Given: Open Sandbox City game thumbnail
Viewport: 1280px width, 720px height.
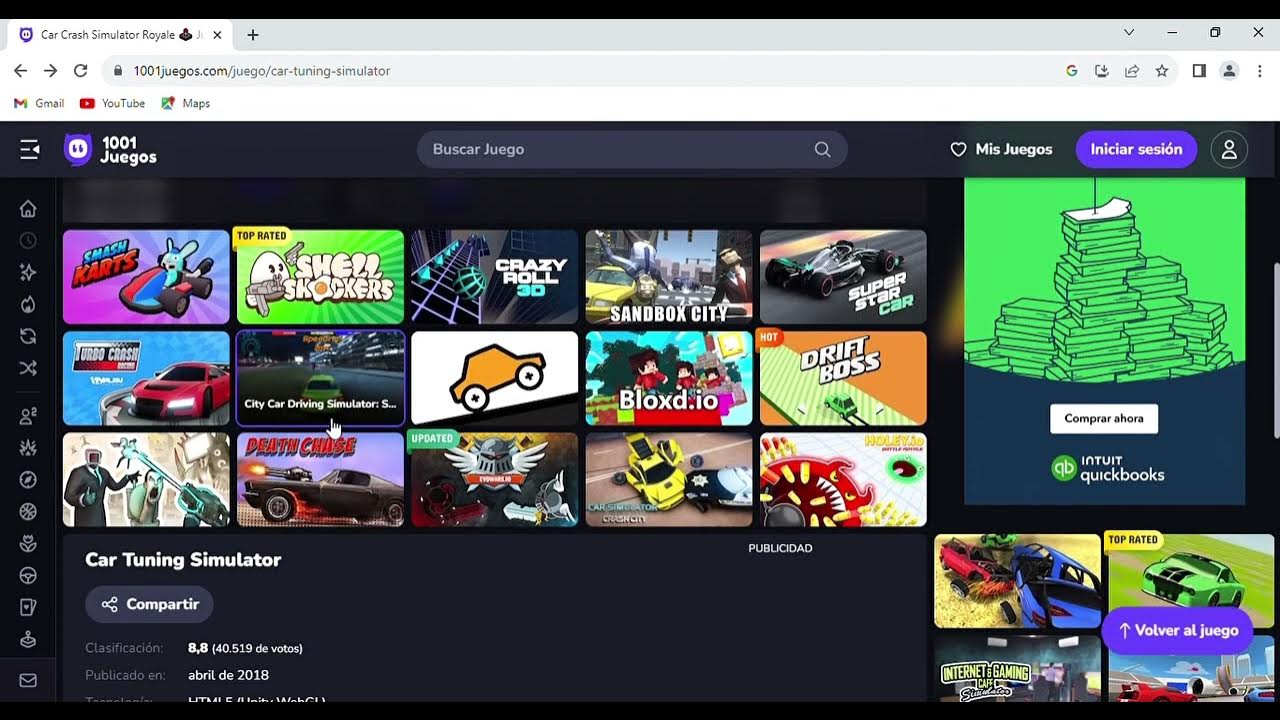Looking at the screenshot, I should [x=669, y=277].
